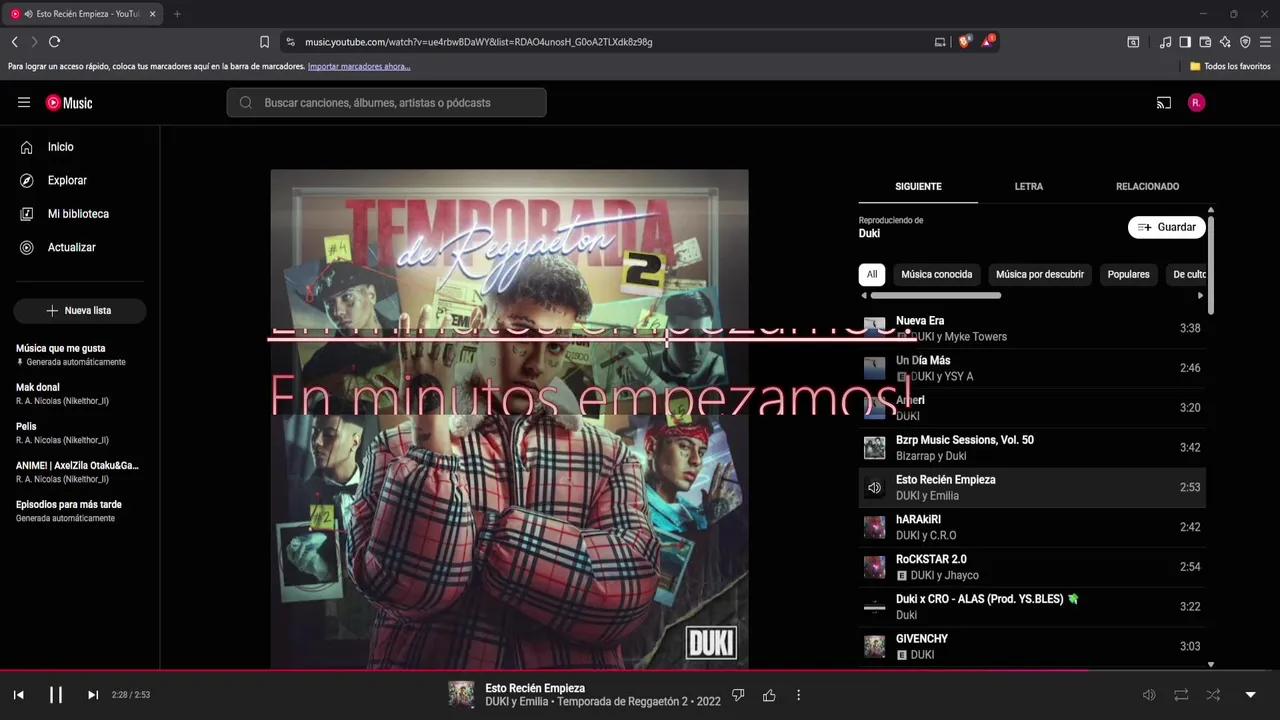The image size is (1280, 720).
Task: Play Duki x CRO - ALAS track
Action: pyautogui.click(x=1032, y=606)
